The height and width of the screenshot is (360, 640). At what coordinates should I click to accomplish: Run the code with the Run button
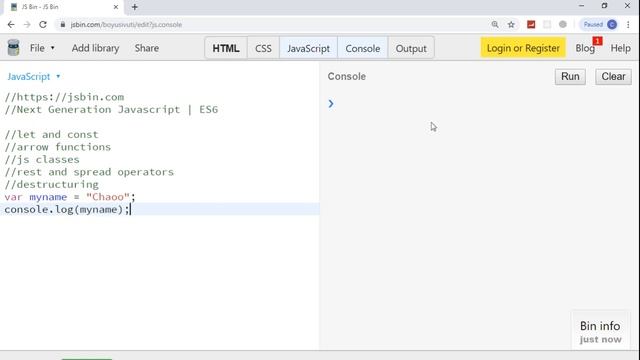[570, 77]
